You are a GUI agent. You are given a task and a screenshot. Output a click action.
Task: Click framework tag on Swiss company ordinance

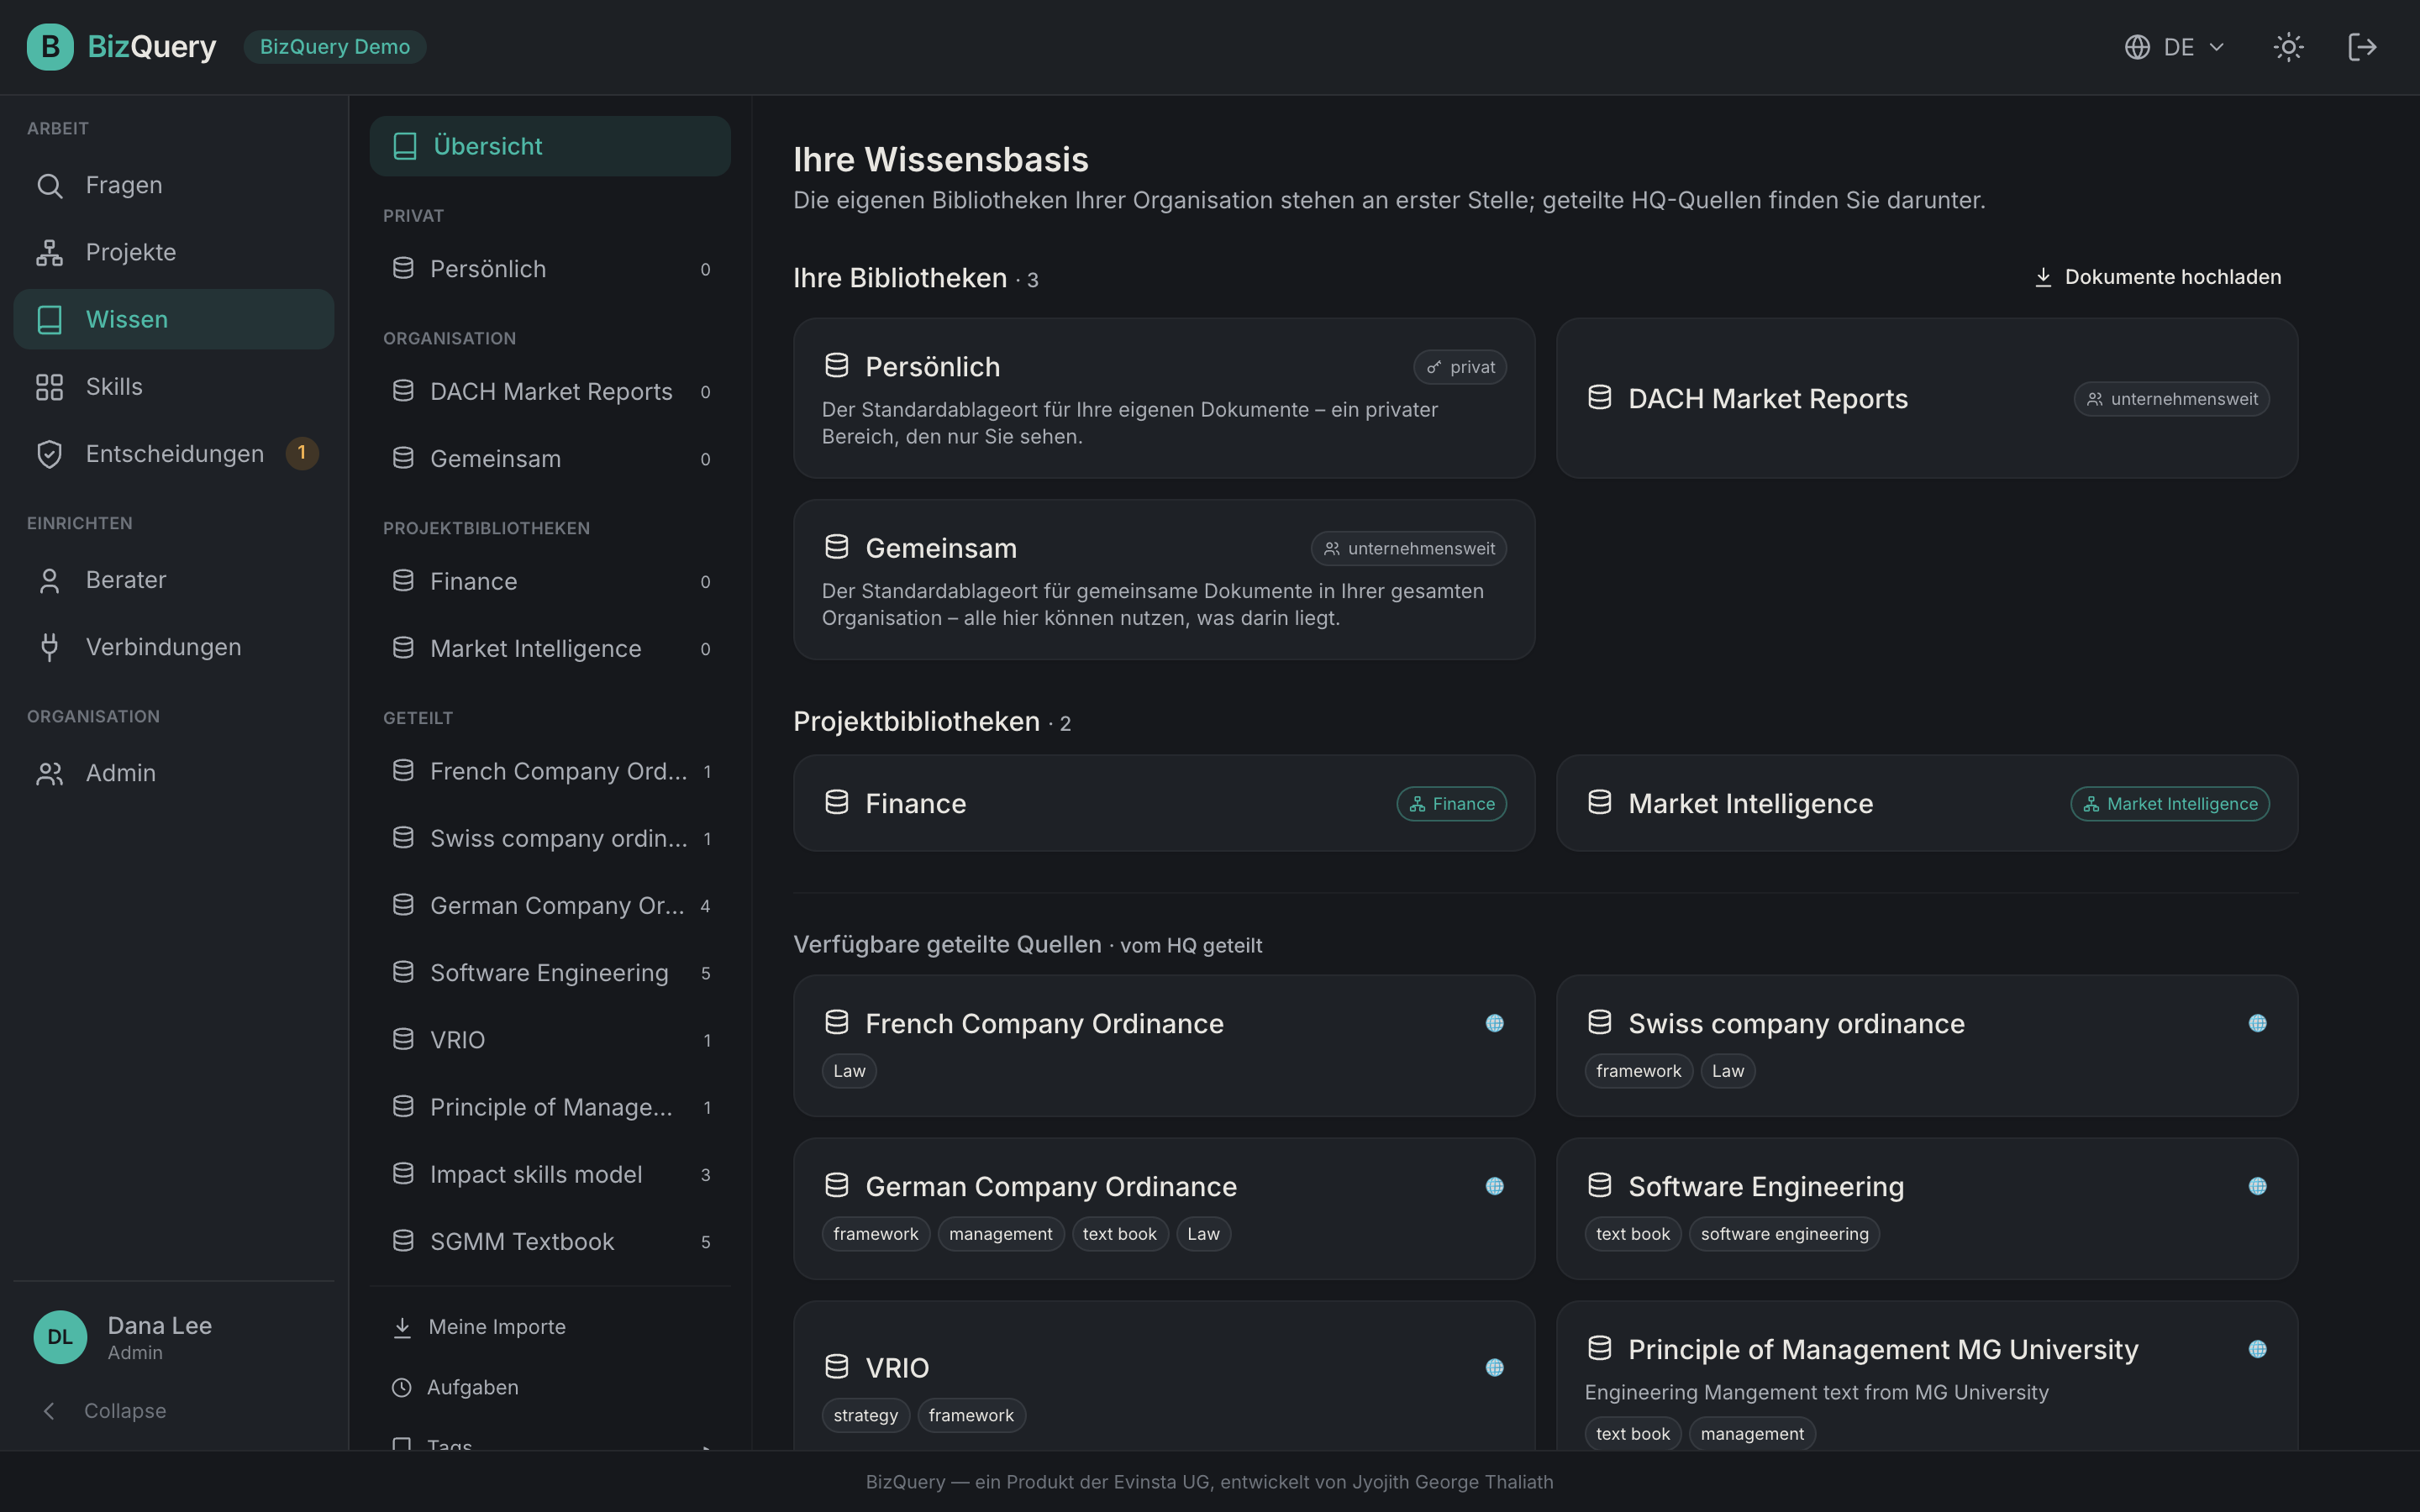pyautogui.click(x=1638, y=1071)
